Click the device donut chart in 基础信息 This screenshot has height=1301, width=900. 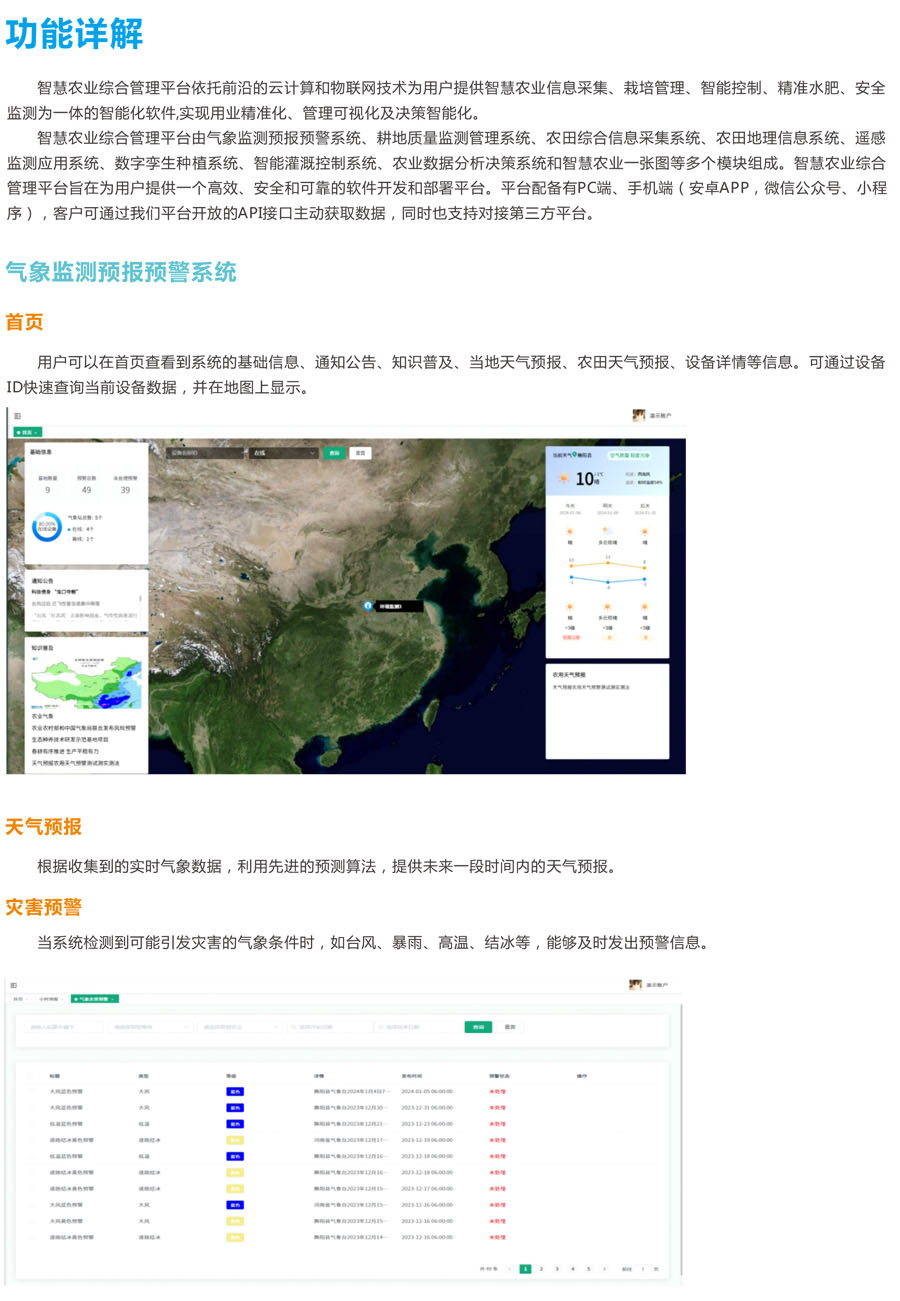[x=46, y=529]
